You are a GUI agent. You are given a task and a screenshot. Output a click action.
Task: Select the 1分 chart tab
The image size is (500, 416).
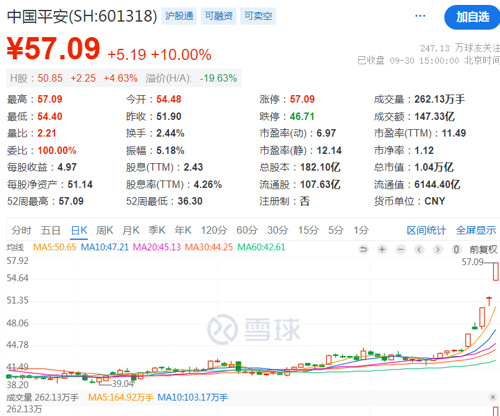(x=361, y=230)
